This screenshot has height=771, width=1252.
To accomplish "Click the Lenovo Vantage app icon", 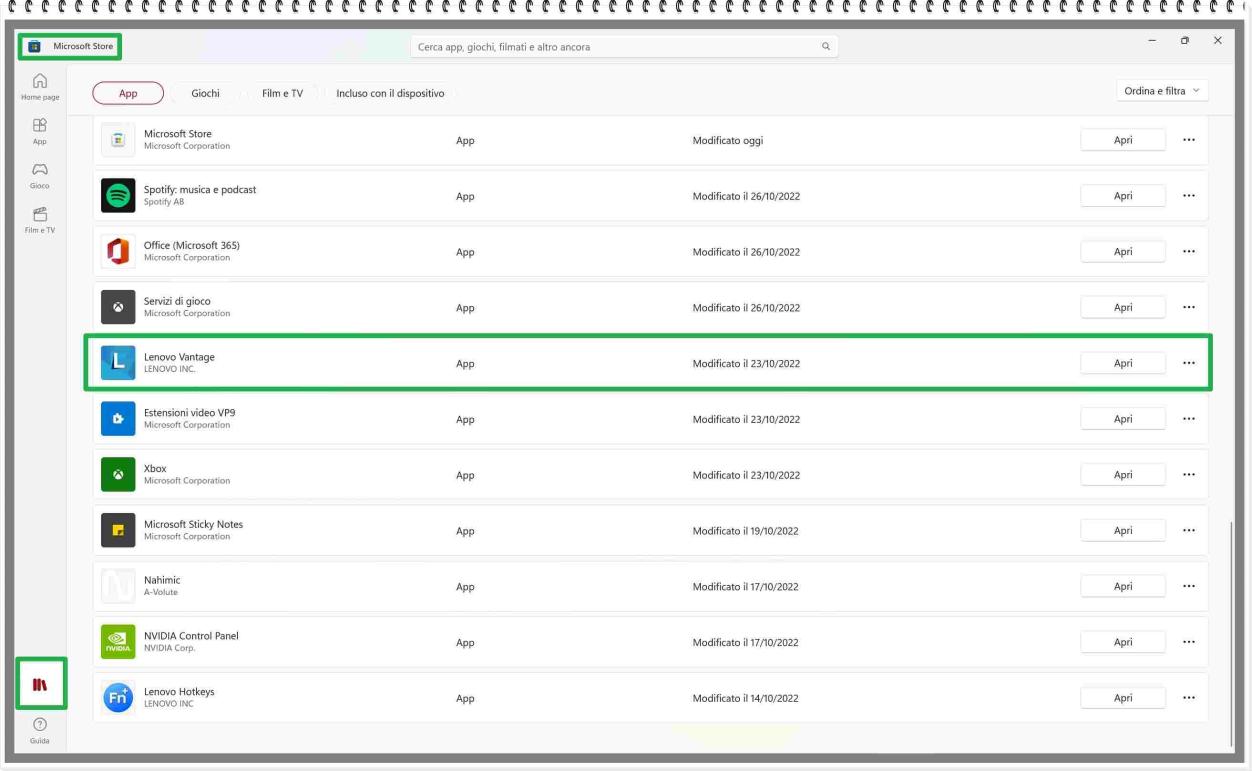I will (118, 363).
